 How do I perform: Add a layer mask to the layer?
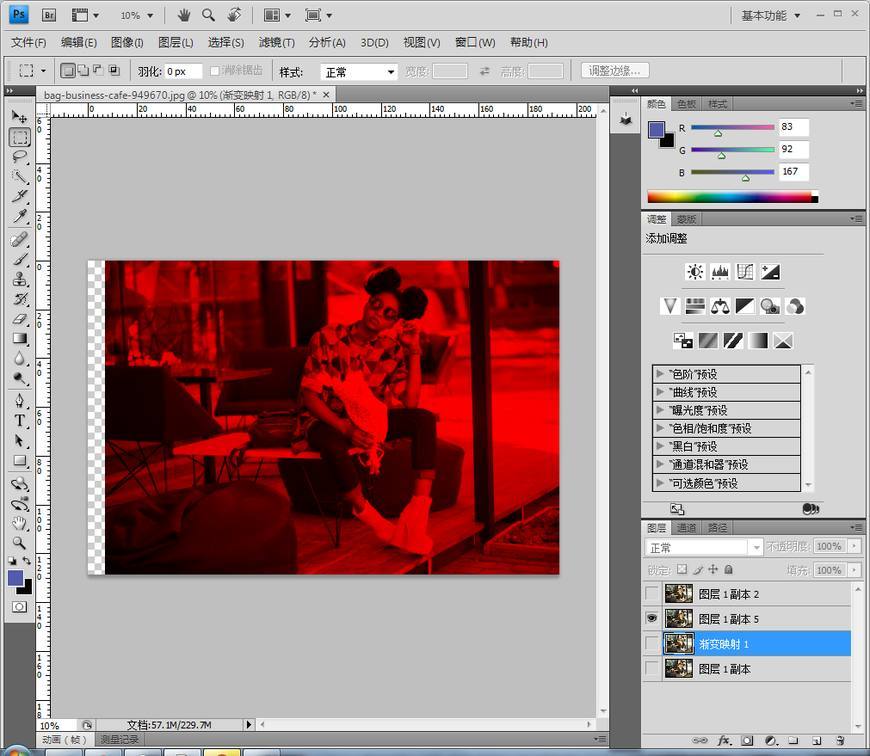pos(747,741)
